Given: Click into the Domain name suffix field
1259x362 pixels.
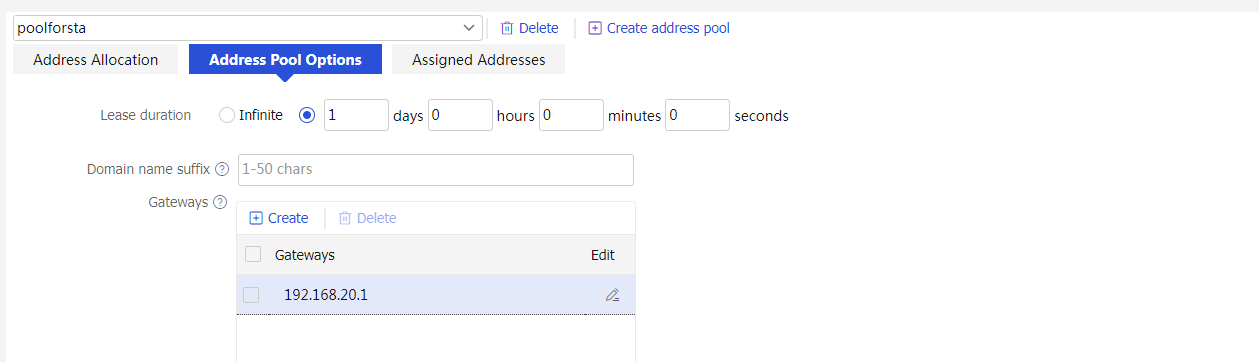Looking at the screenshot, I should click(x=436, y=170).
